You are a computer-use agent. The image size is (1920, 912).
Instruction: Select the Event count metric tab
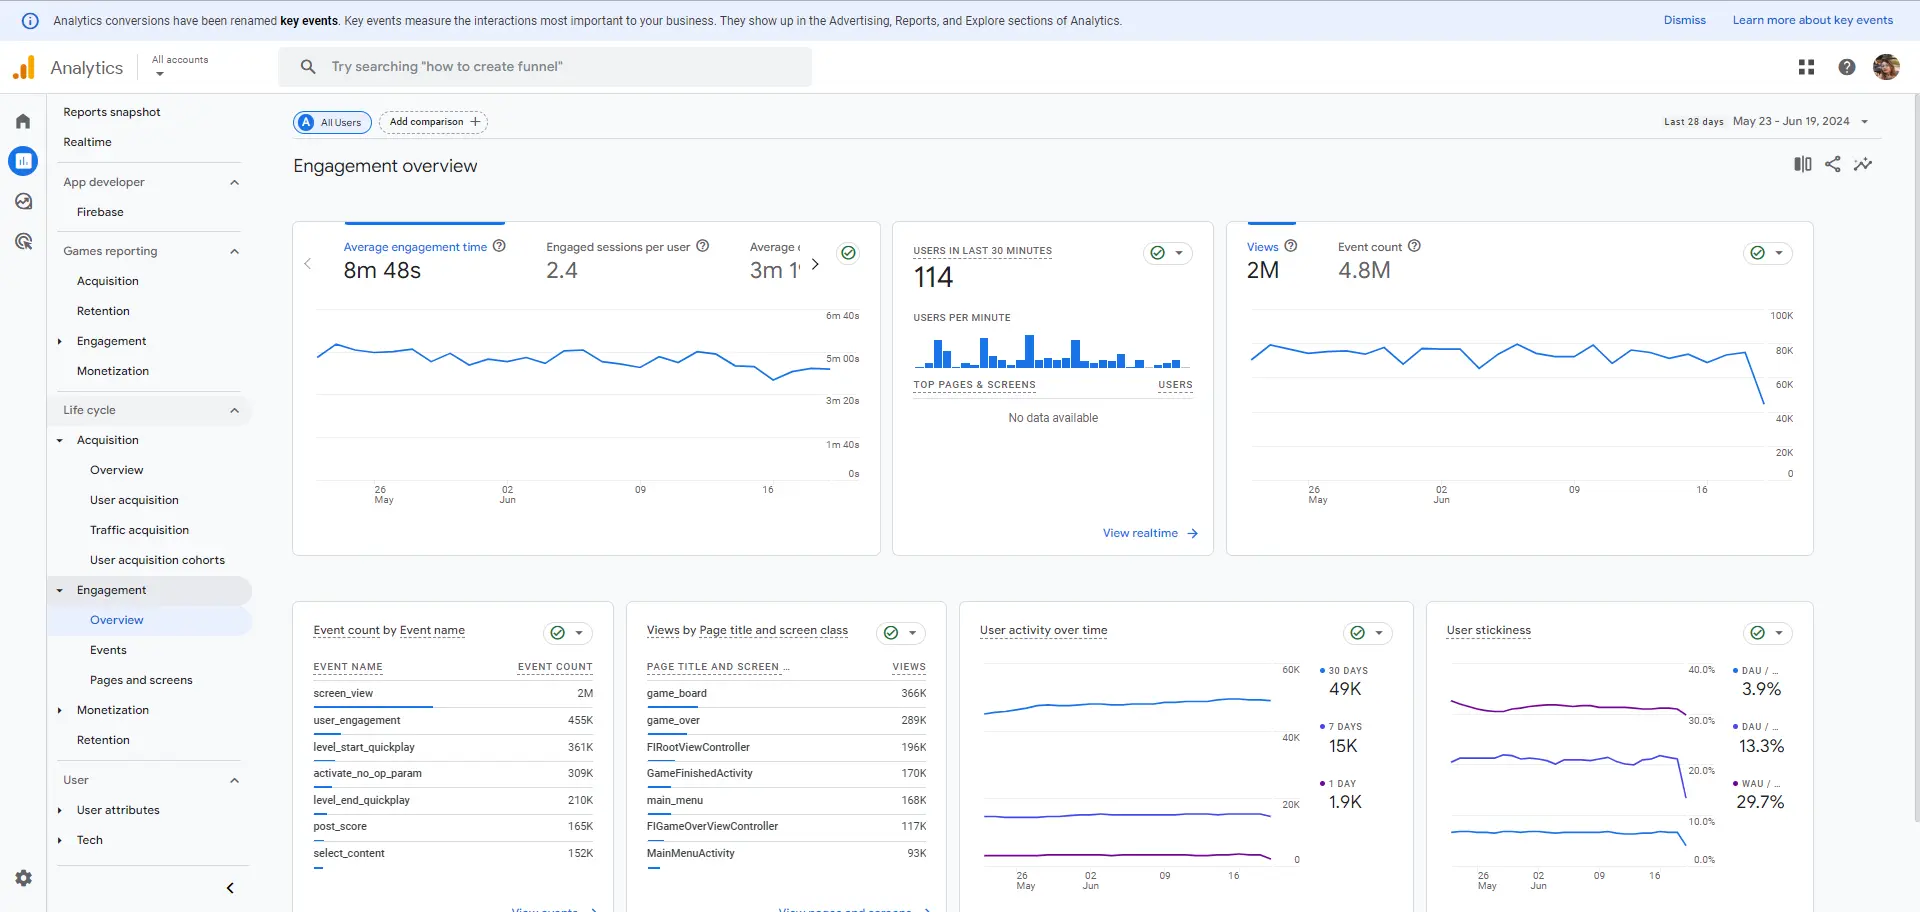[x=1379, y=260]
